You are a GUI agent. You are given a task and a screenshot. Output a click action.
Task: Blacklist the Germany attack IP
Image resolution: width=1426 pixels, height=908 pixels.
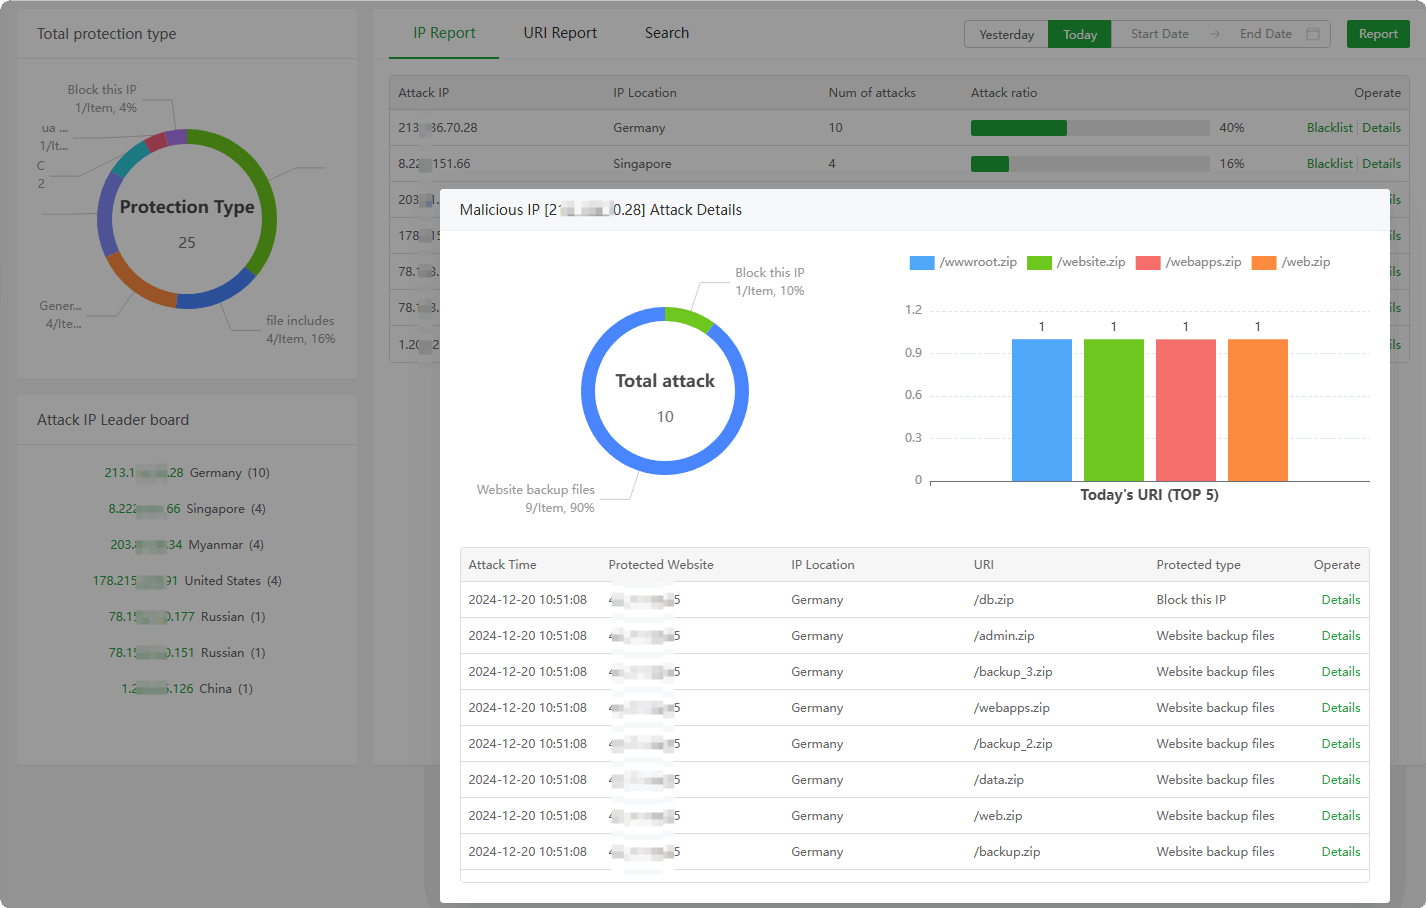1329,128
